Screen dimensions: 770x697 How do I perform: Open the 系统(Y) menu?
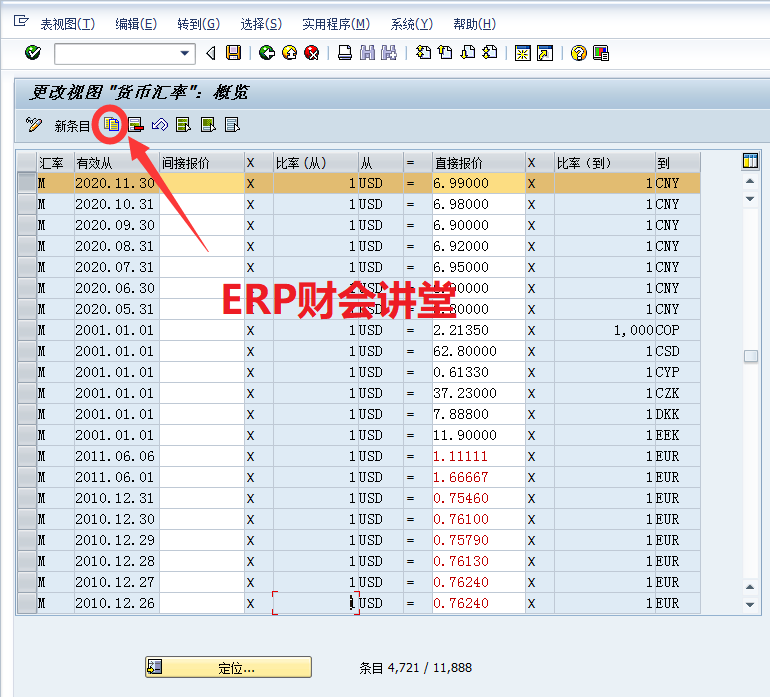tap(411, 24)
